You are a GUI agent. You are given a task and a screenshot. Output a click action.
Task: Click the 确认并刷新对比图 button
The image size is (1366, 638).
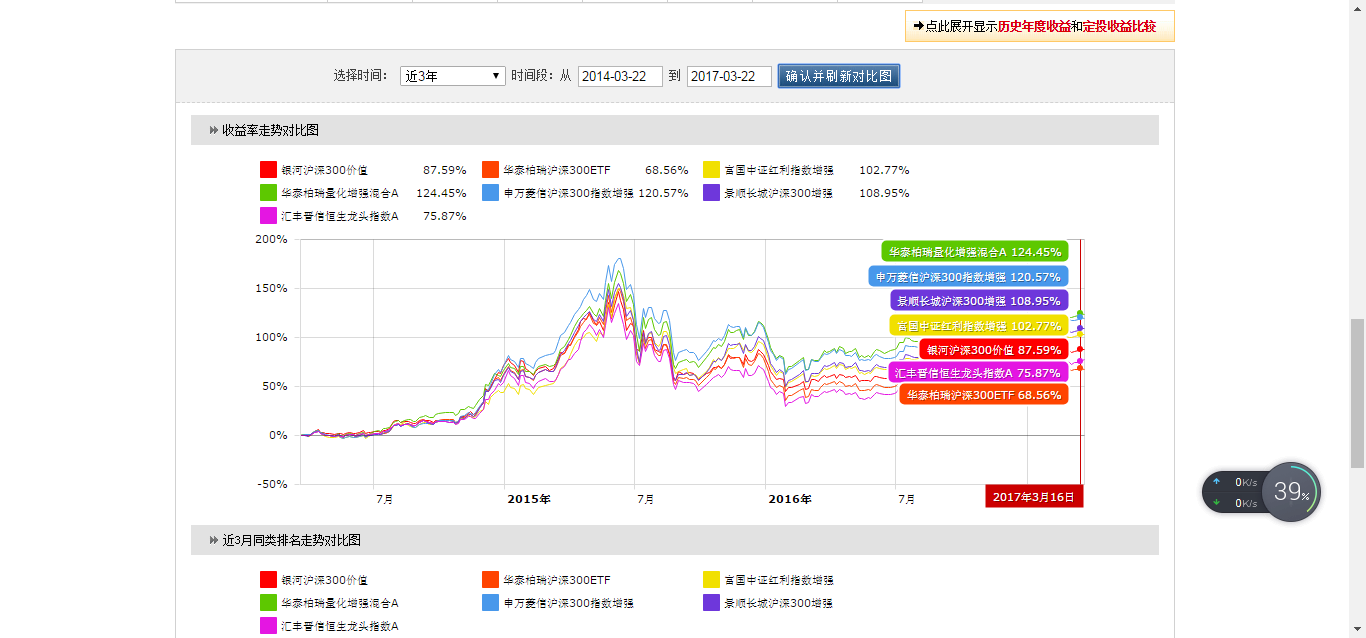pos(838,75)
